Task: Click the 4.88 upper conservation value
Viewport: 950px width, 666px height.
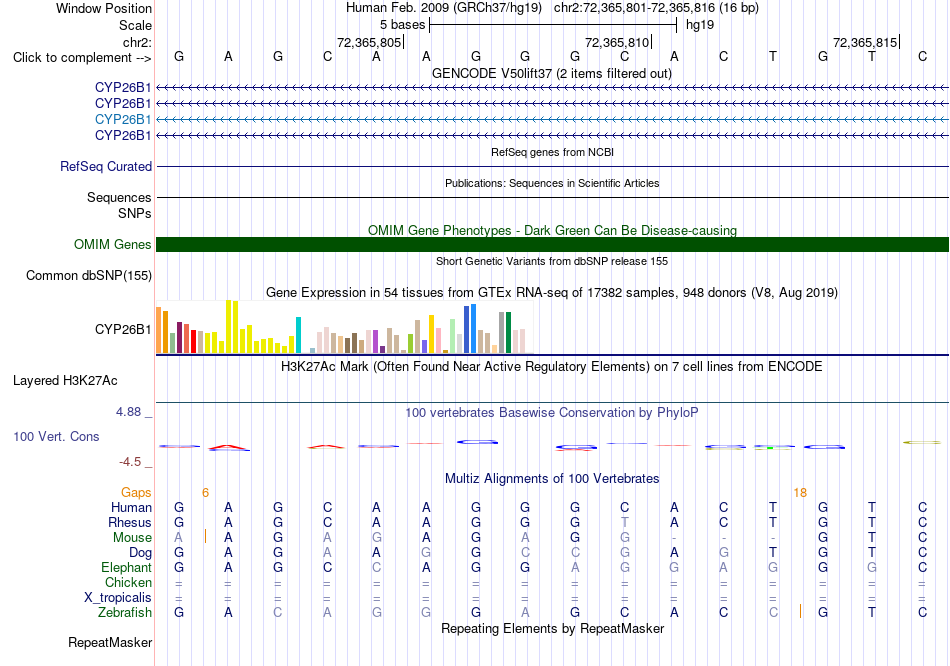Action: coord(128,411)
